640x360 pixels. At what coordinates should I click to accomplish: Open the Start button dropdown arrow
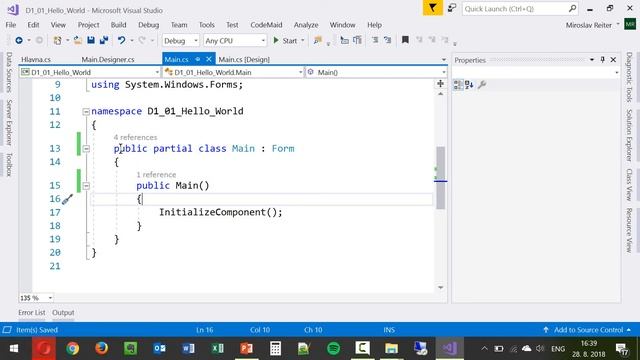coord(303,40)
